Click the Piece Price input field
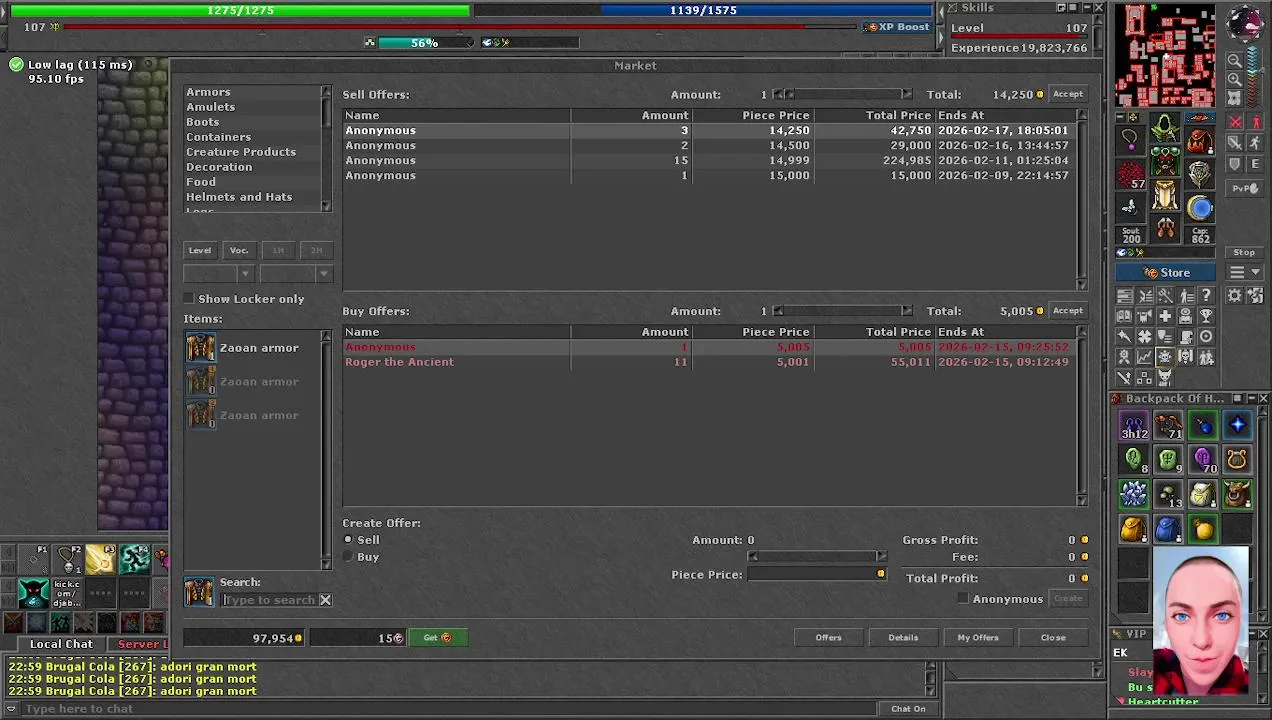The height and width of the screenshot is (720, 1272). point(817,575)
